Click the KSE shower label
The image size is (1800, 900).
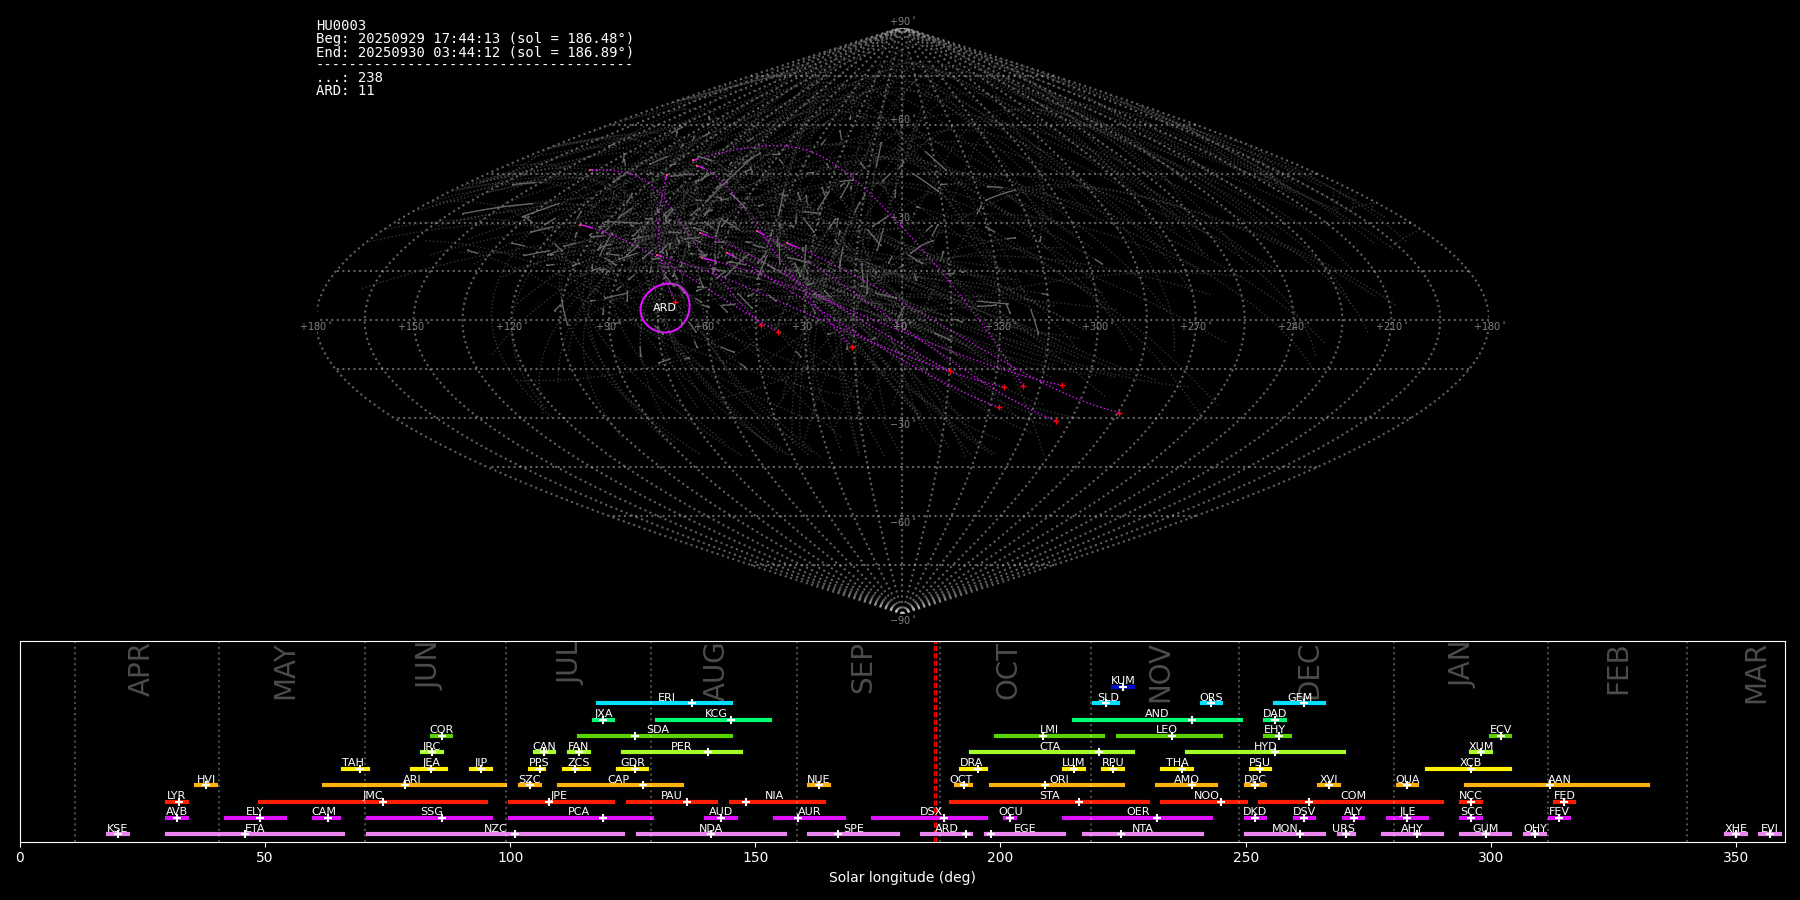117,829
